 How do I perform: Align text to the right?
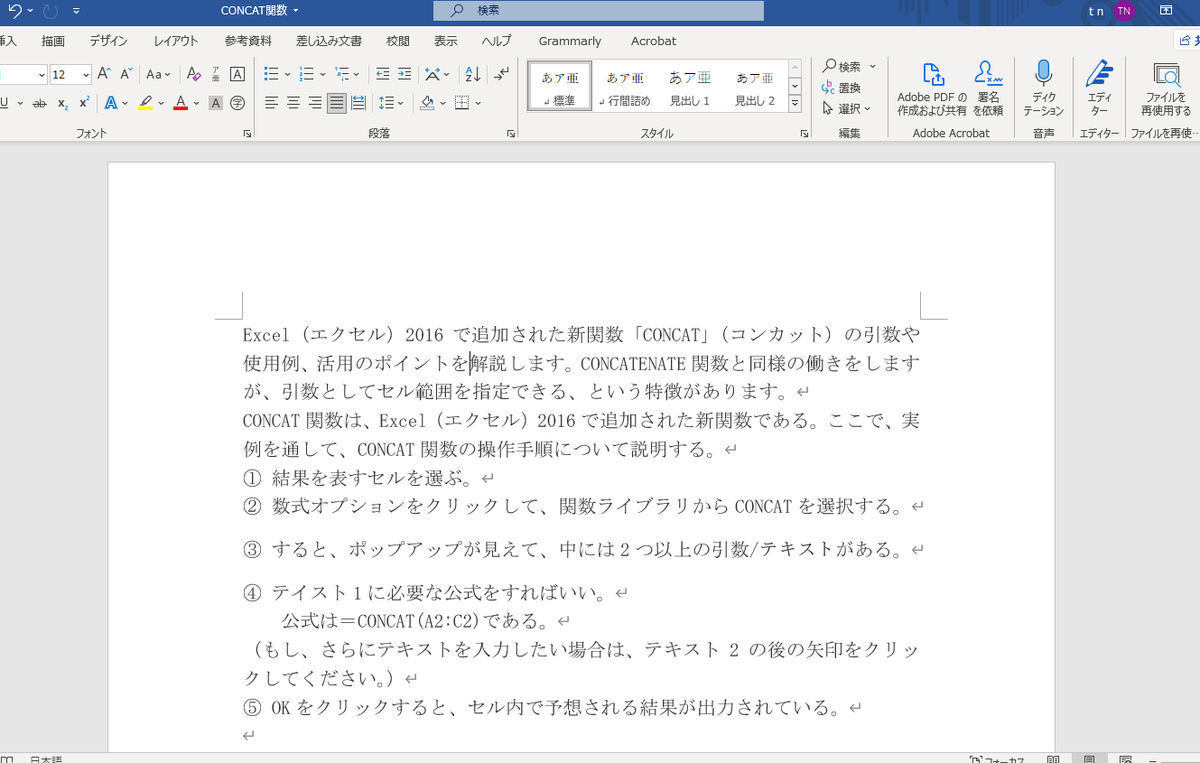[x=315, y=102]
